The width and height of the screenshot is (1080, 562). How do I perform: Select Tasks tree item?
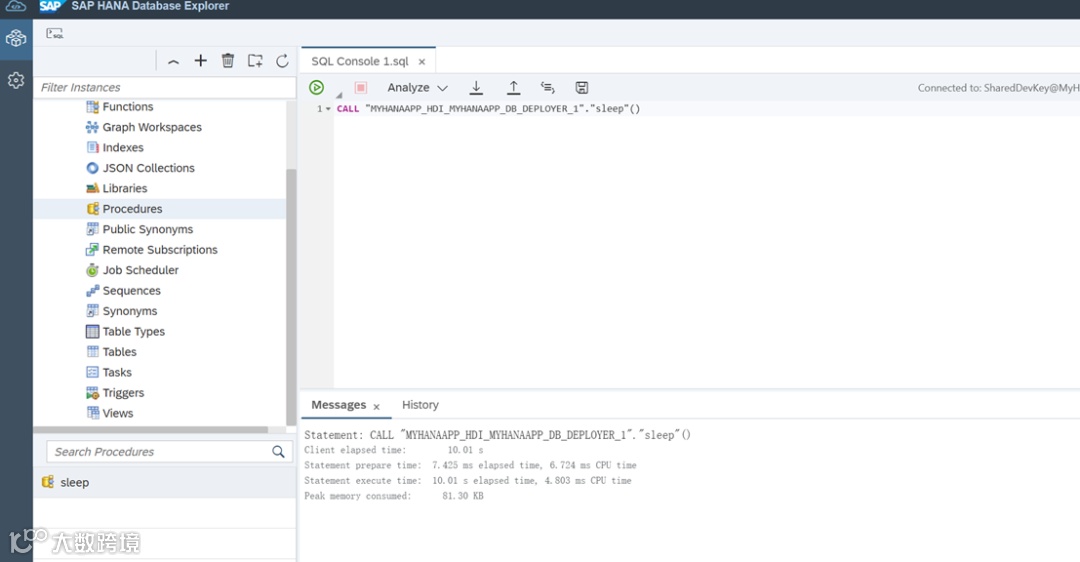tap(117, 373)
